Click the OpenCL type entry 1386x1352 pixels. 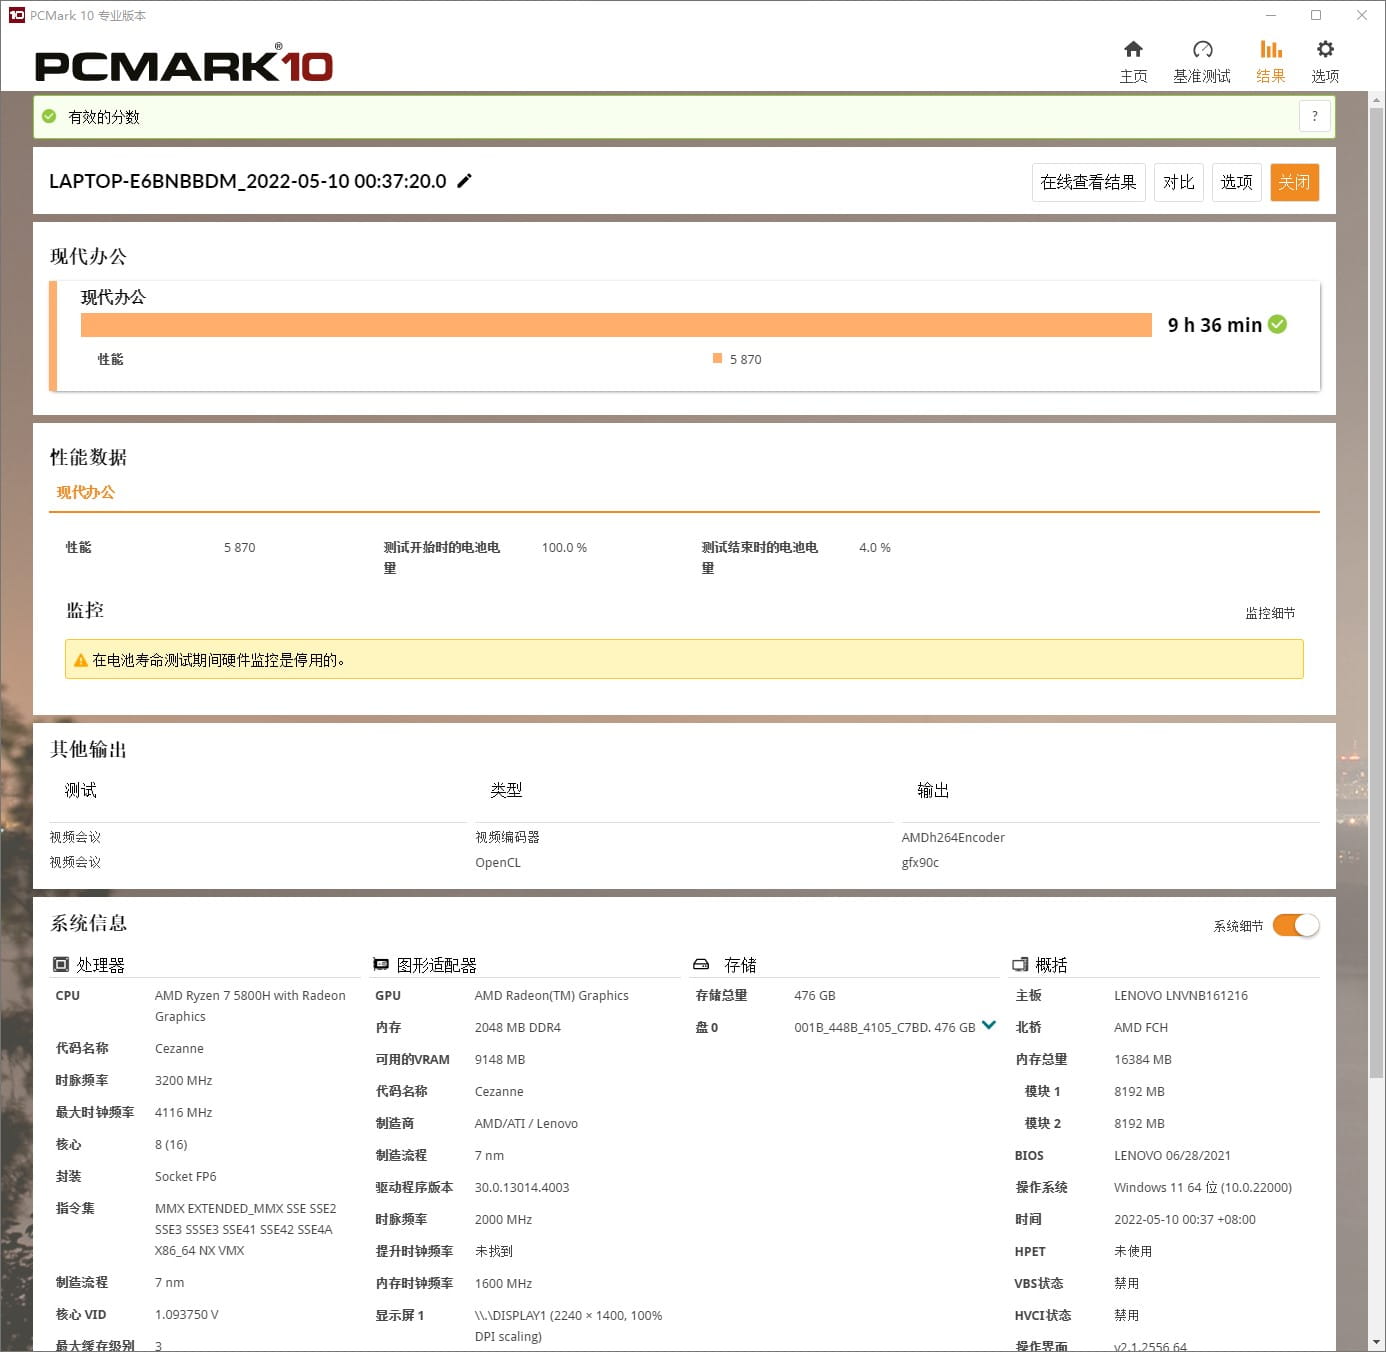click(498, 862)
